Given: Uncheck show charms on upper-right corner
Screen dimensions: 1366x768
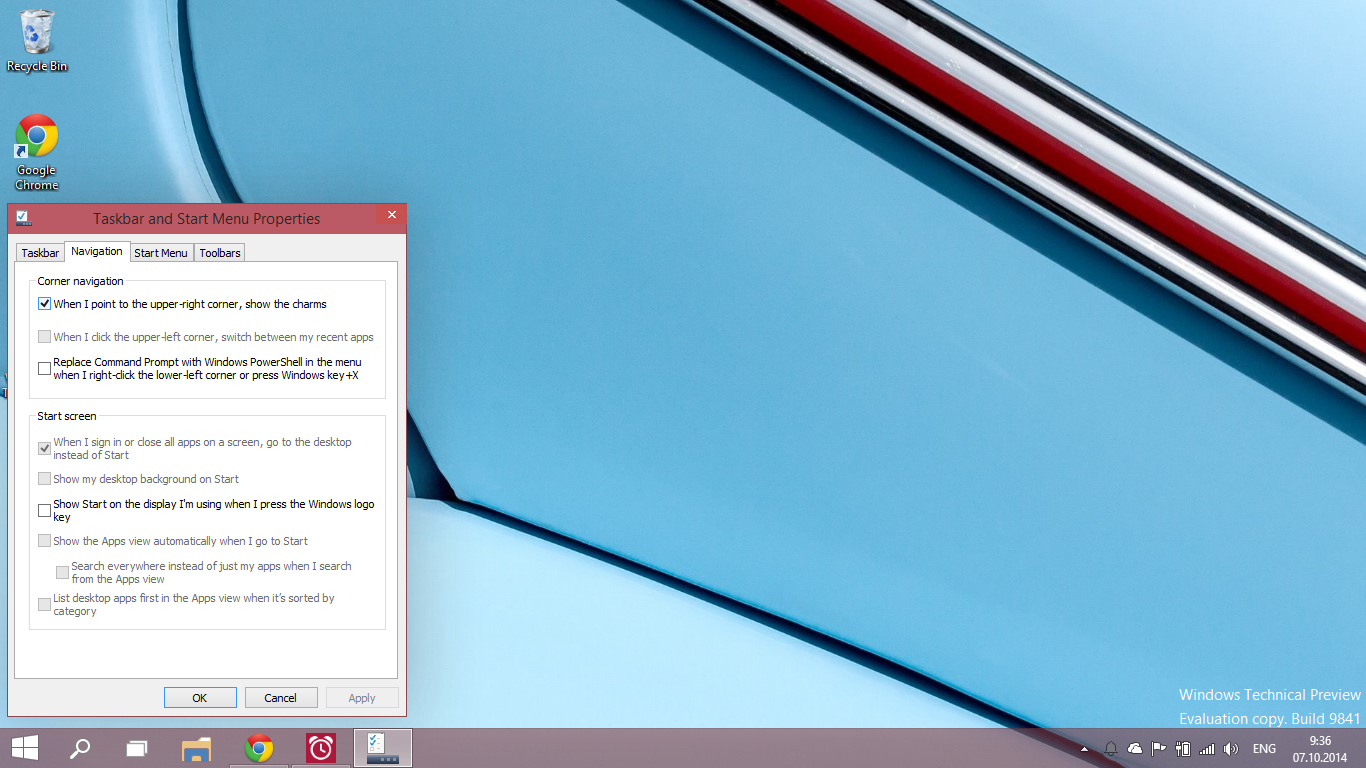Looking at the screenshot, I should pos(44,304).
